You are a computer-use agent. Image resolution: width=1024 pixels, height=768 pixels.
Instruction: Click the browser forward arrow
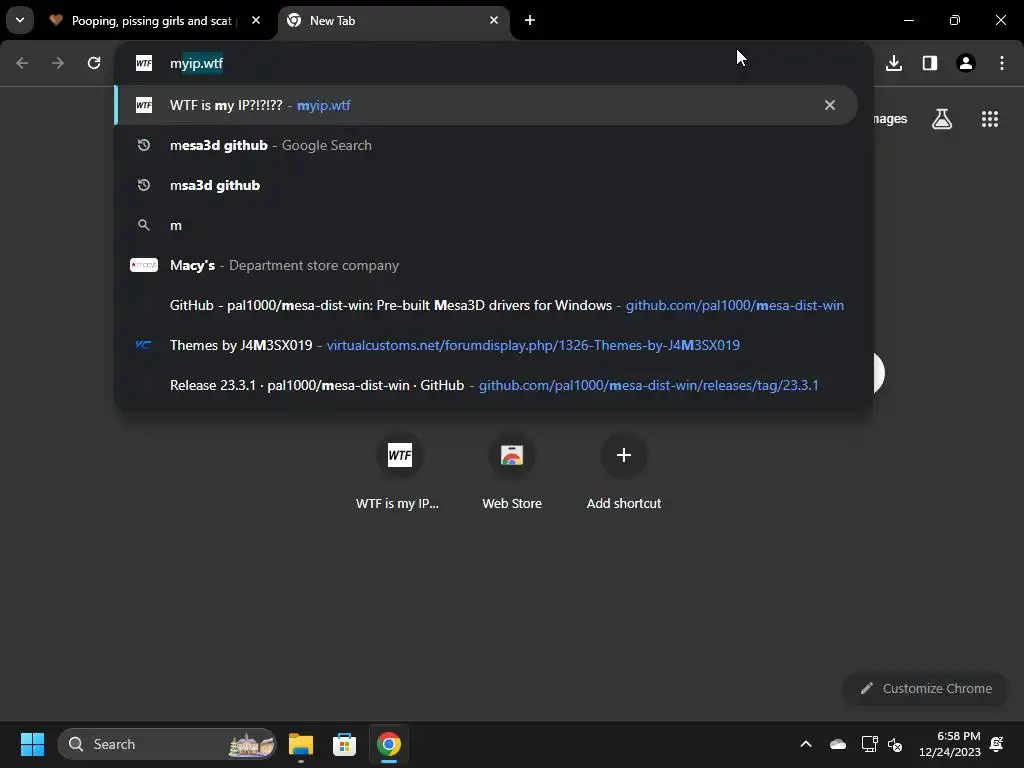[57, 63]
